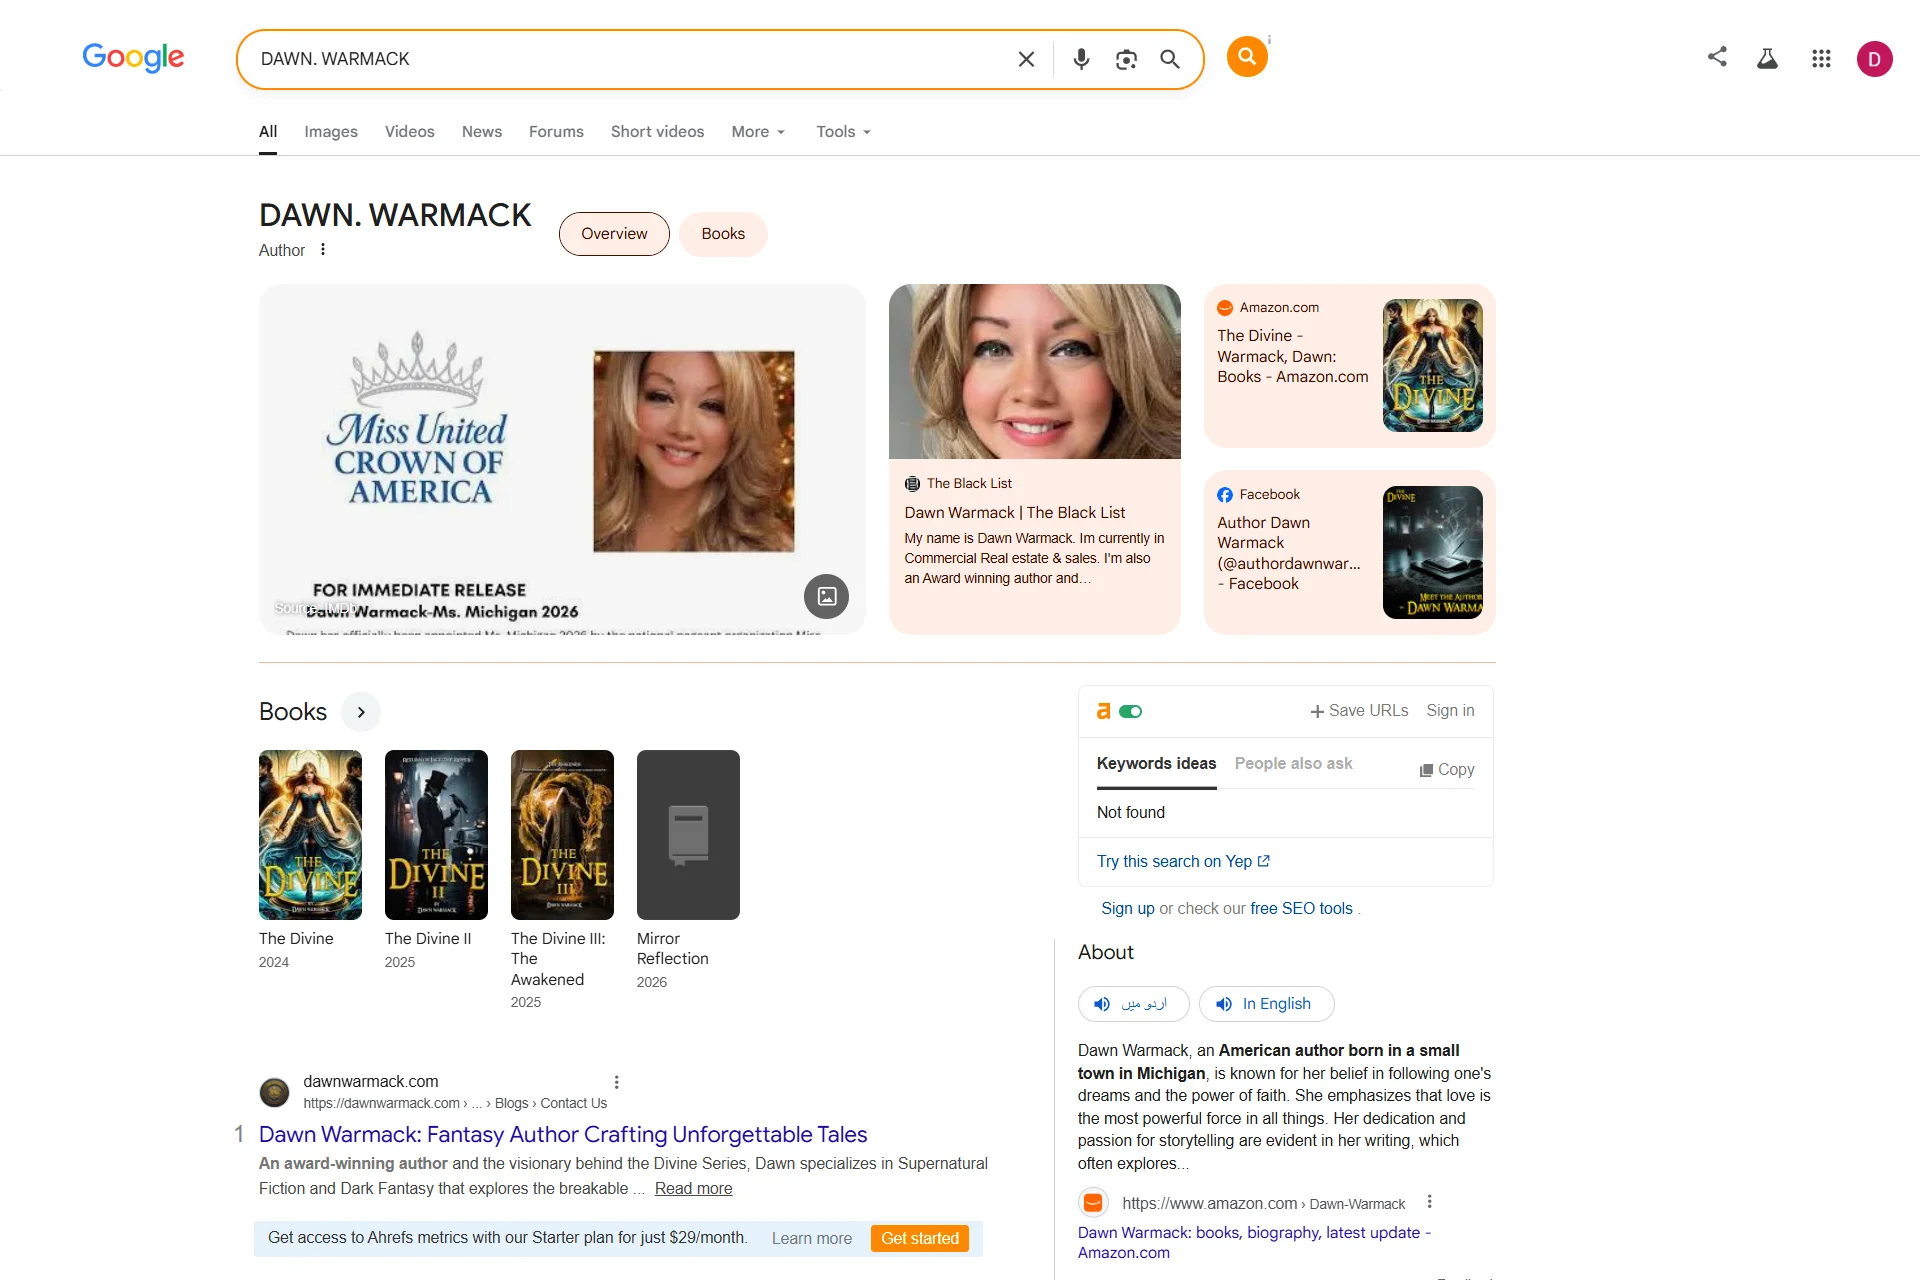Click the Amazon favicon in About section
Viewport: 1920px width, 1280px height.
(x=1093, y=1203)
